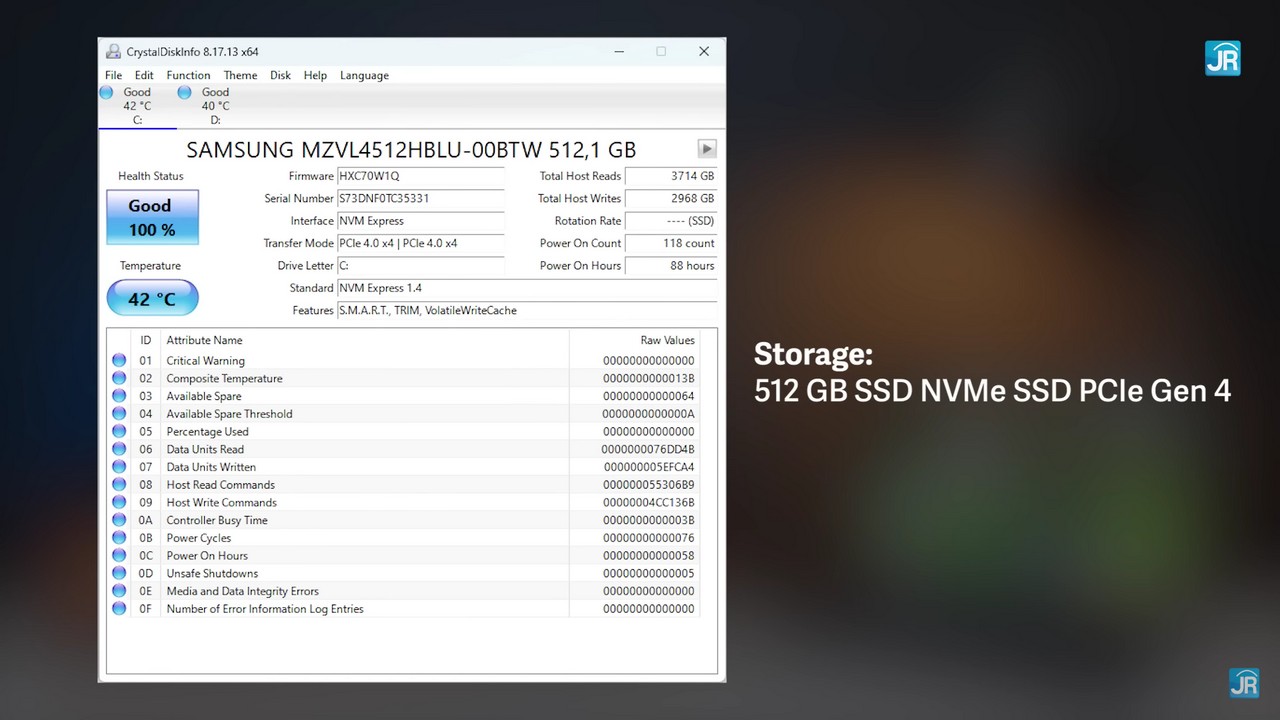Click the Unsafe Shutdowns status orb
1280x720 pixels.
[119, 574]
